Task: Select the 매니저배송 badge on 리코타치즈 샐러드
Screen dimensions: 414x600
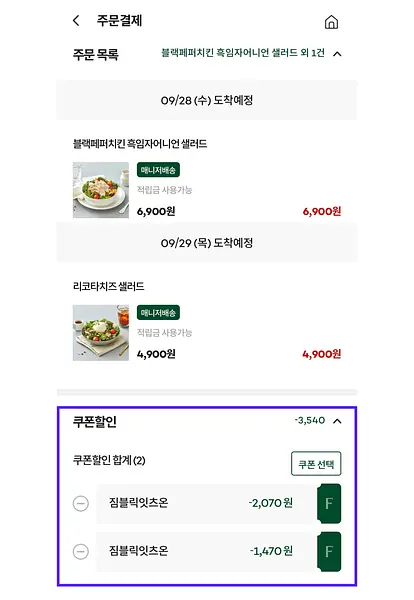Action: pos(158,313)
